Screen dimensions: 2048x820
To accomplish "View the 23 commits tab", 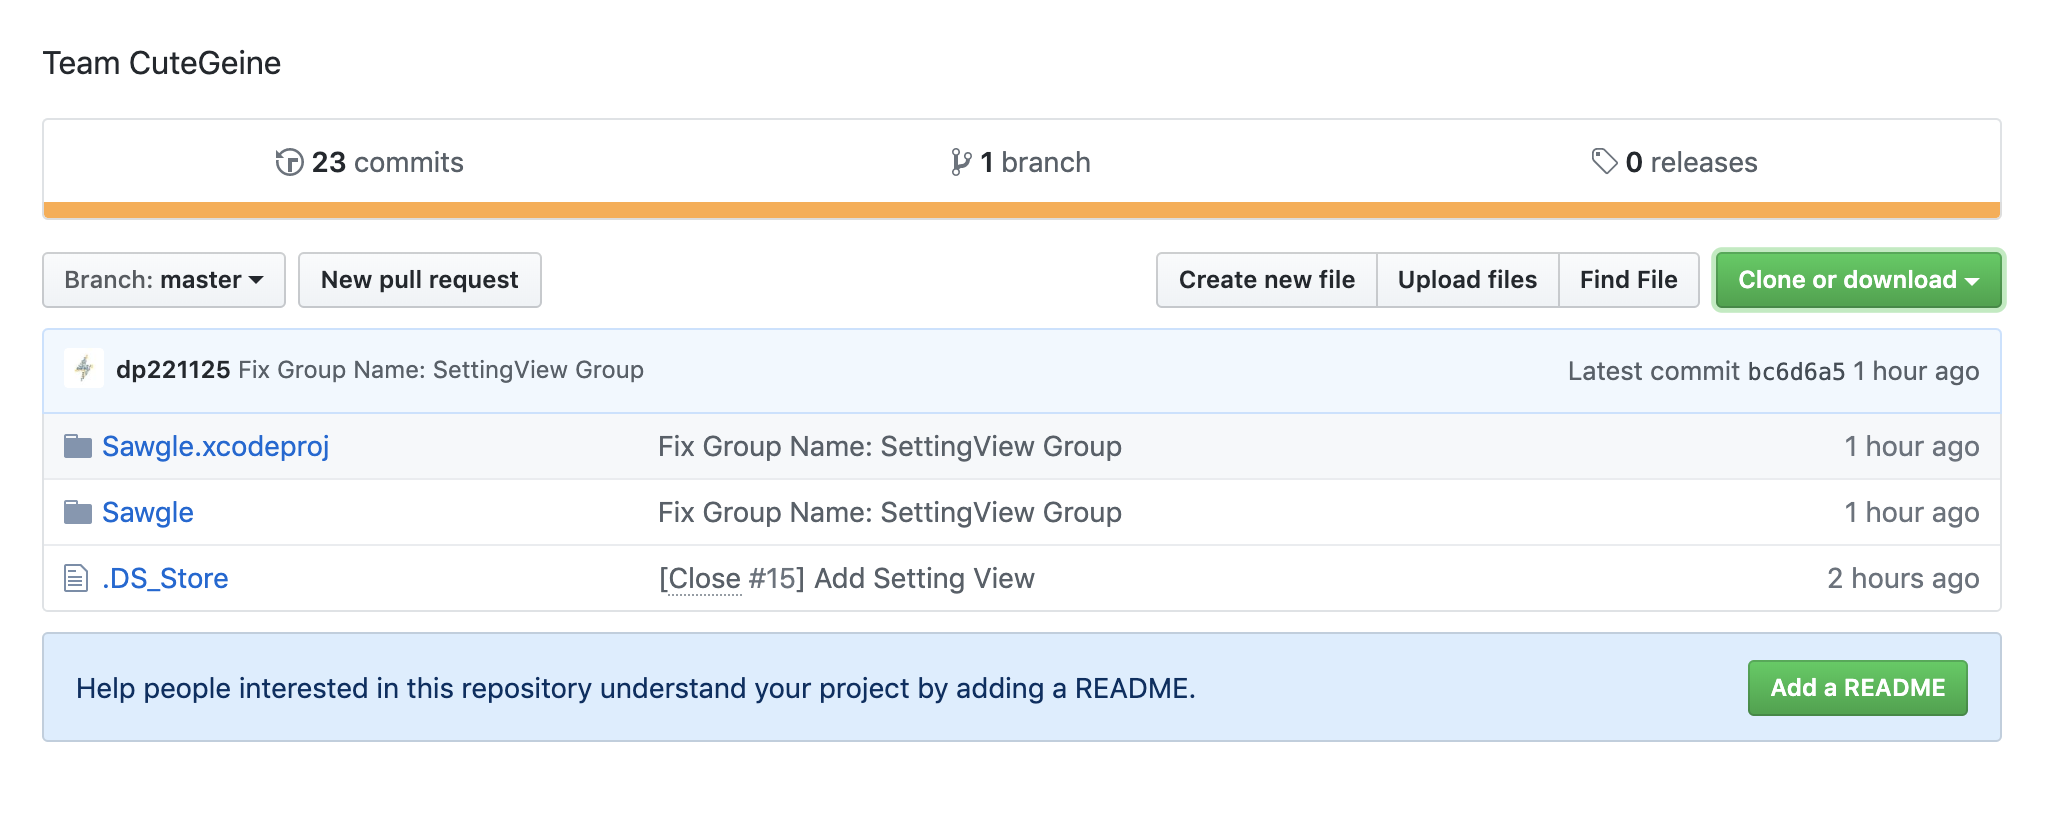I will [370, 162].
